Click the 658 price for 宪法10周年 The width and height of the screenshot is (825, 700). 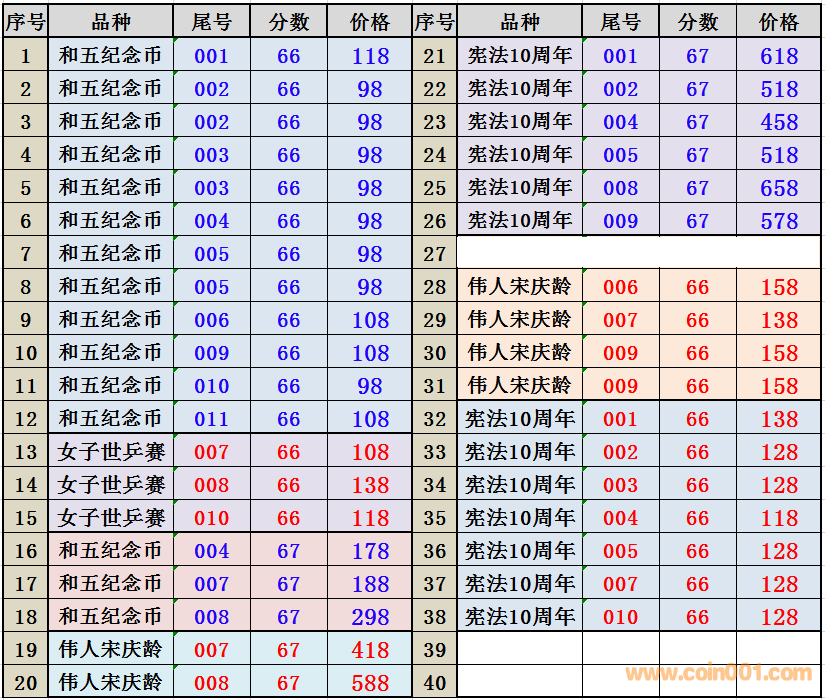pos(778,188)
